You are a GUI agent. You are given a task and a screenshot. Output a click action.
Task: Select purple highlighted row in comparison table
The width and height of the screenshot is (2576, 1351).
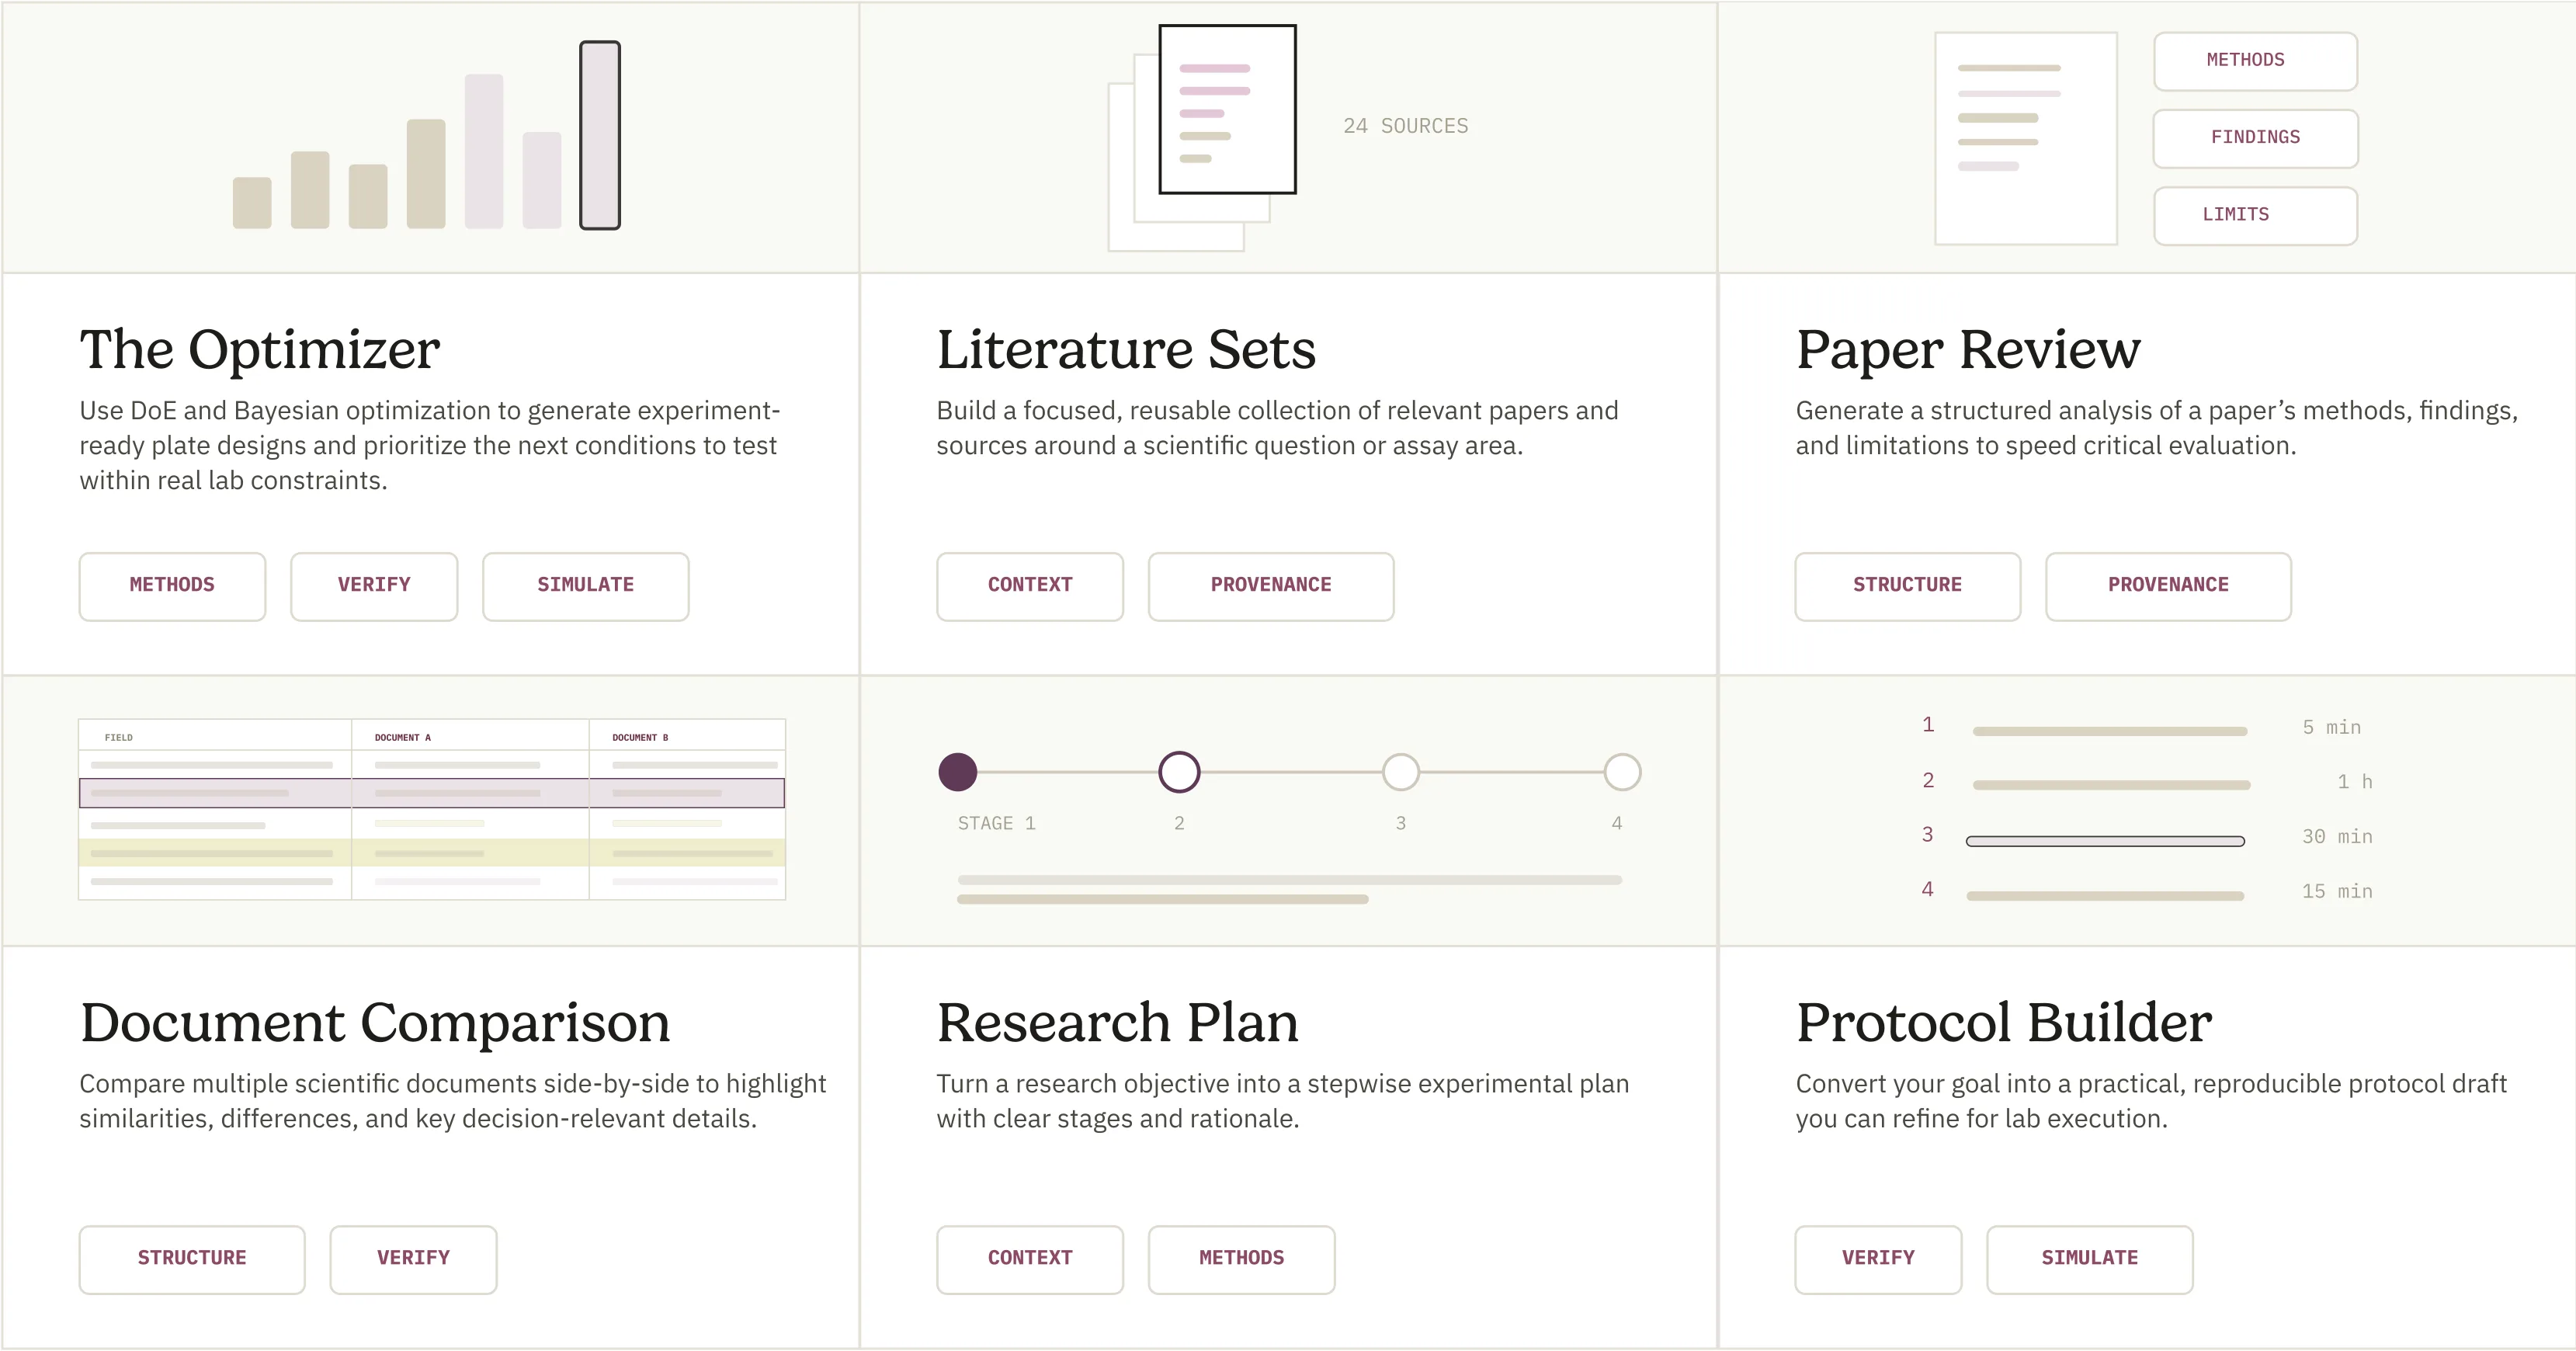432,793
